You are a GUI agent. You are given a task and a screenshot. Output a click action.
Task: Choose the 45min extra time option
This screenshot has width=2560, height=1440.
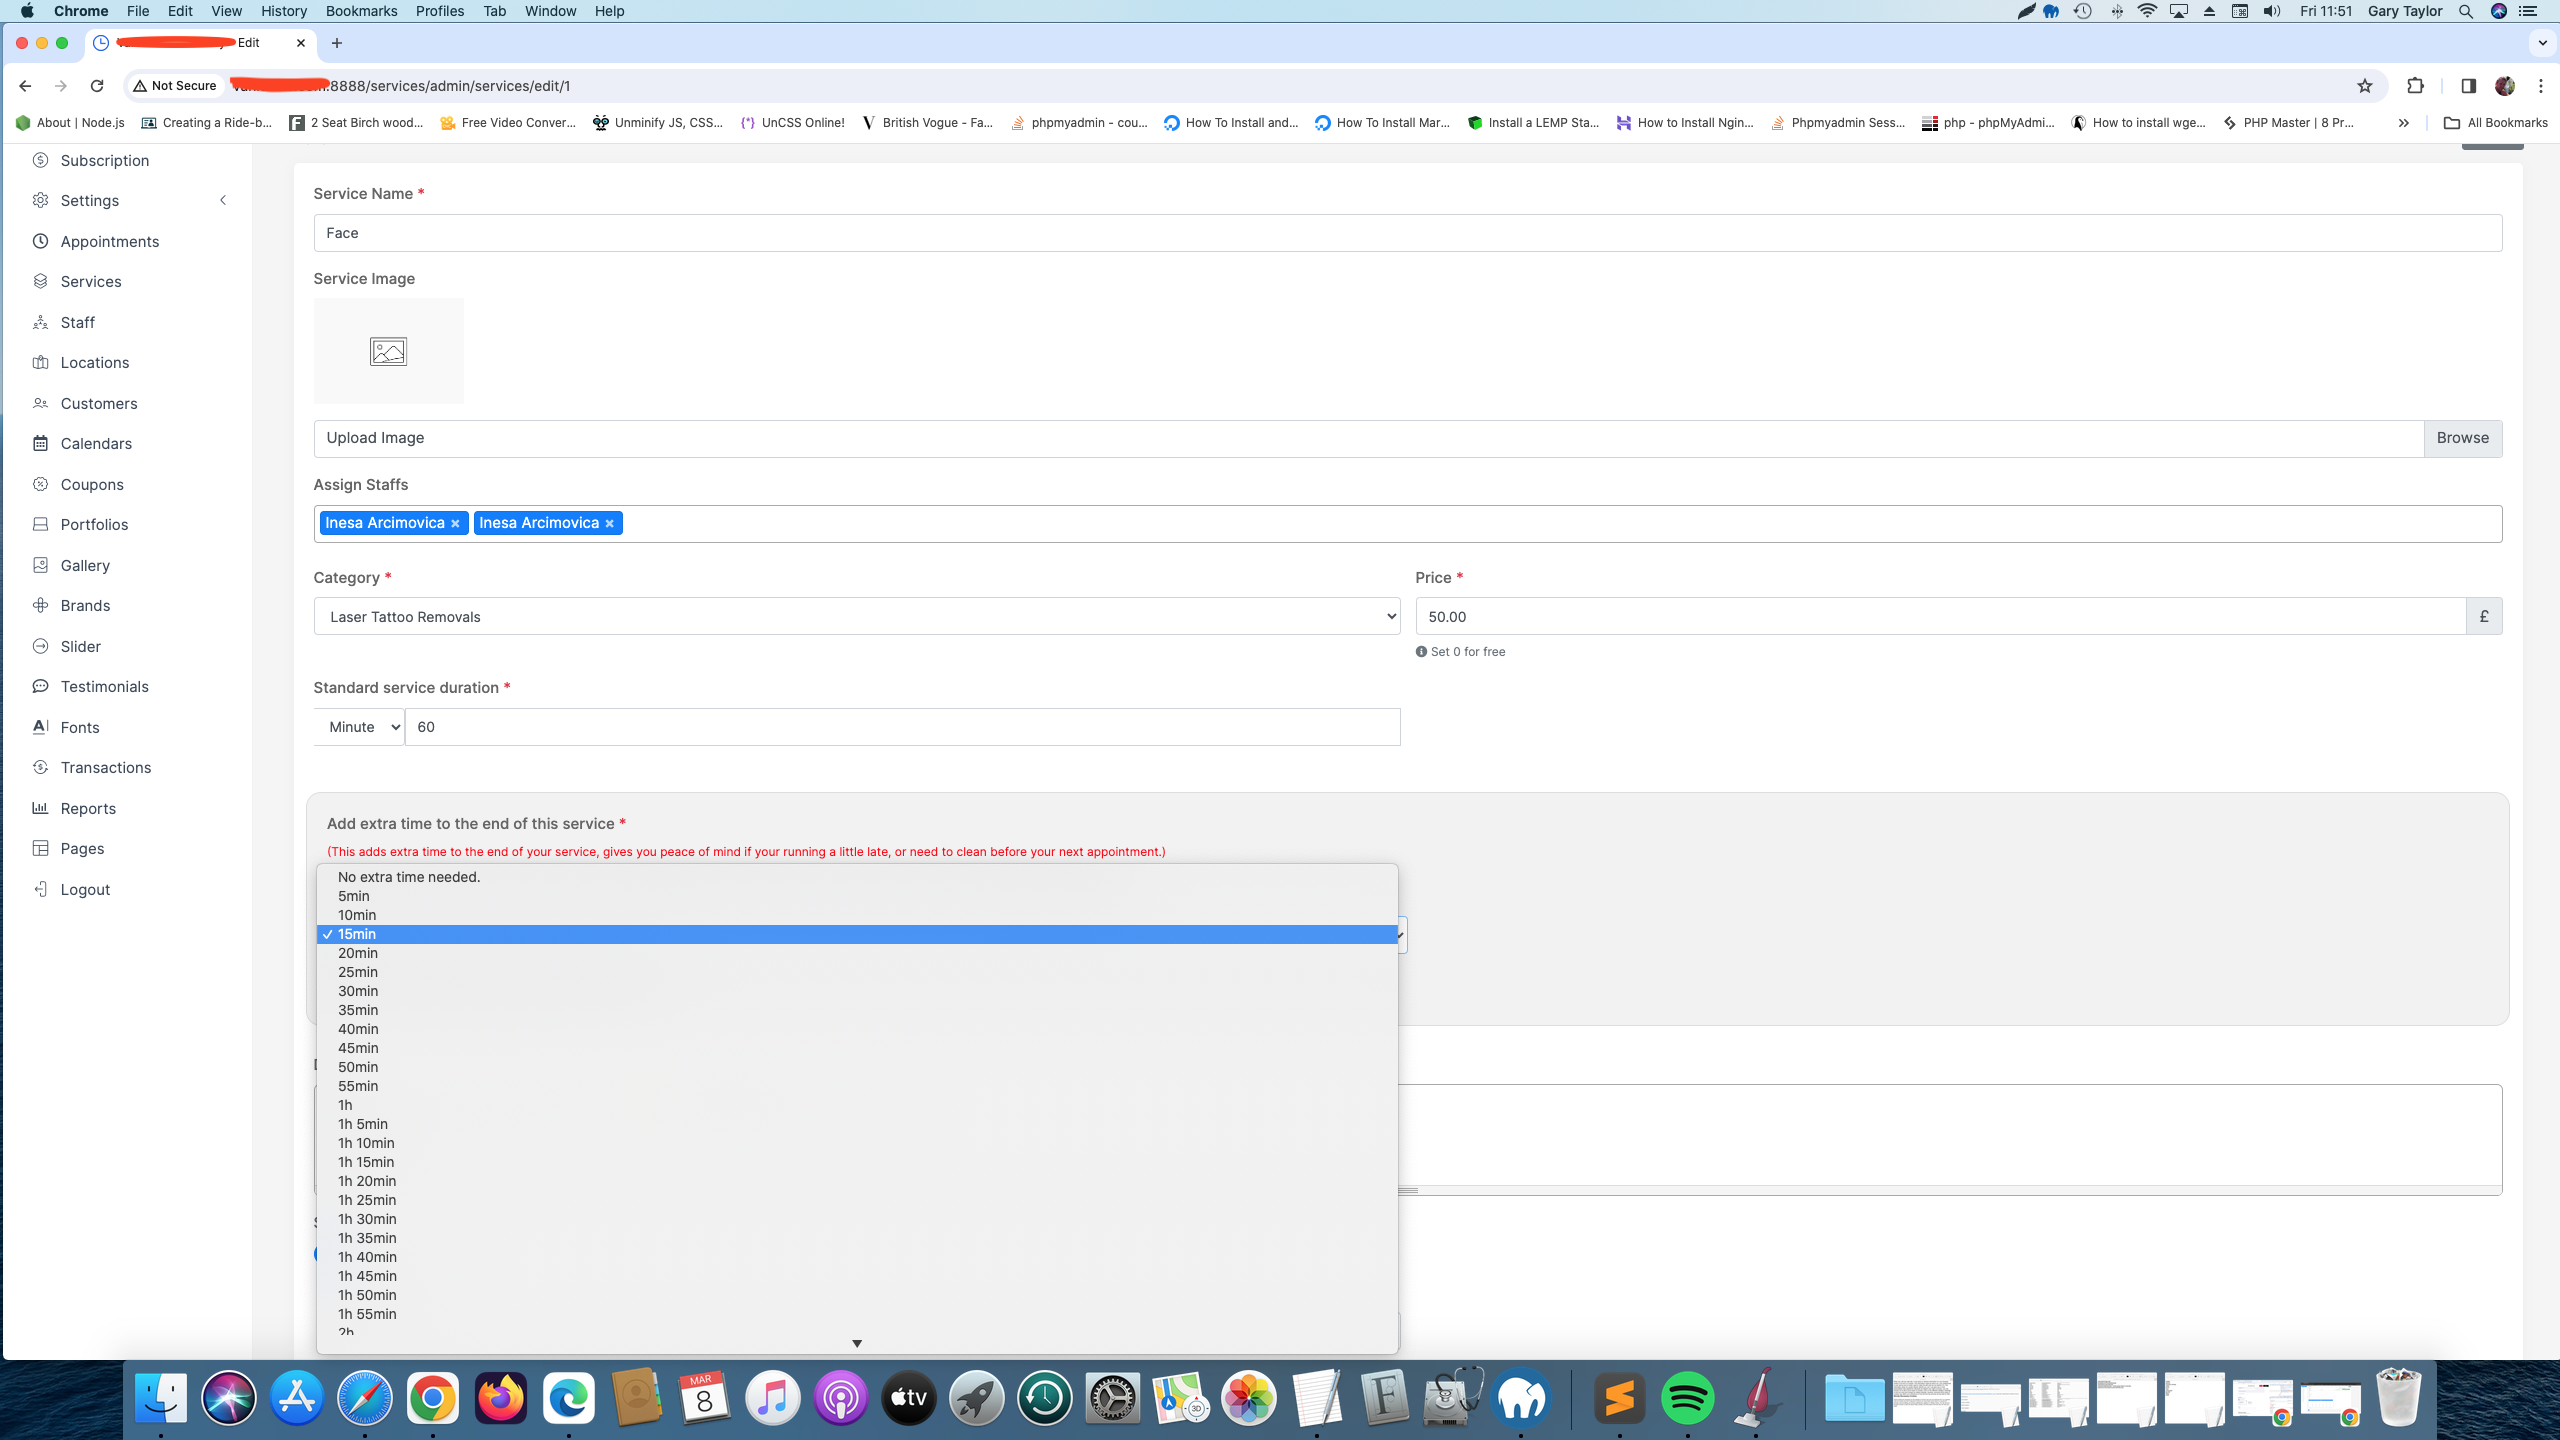(857, 1048)
